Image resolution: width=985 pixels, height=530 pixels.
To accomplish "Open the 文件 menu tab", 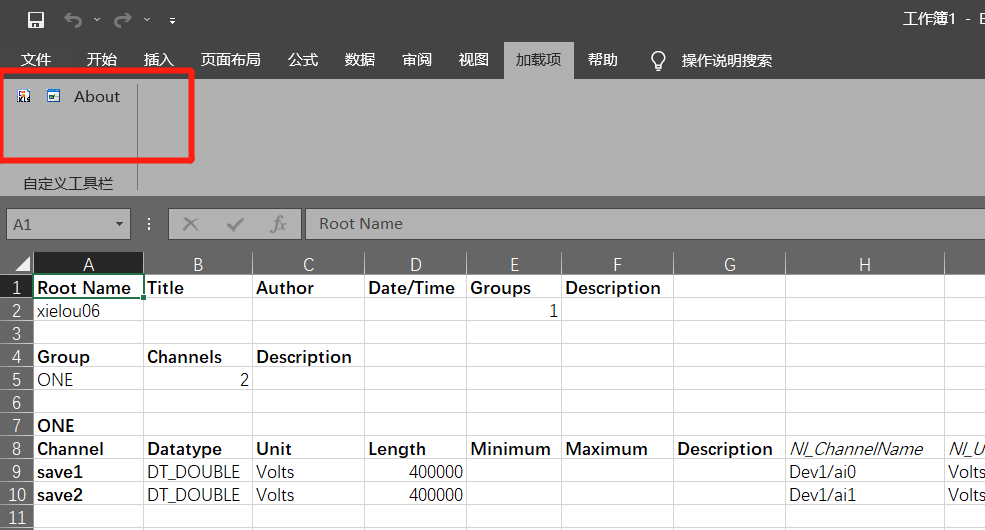I will click(36, 60).
